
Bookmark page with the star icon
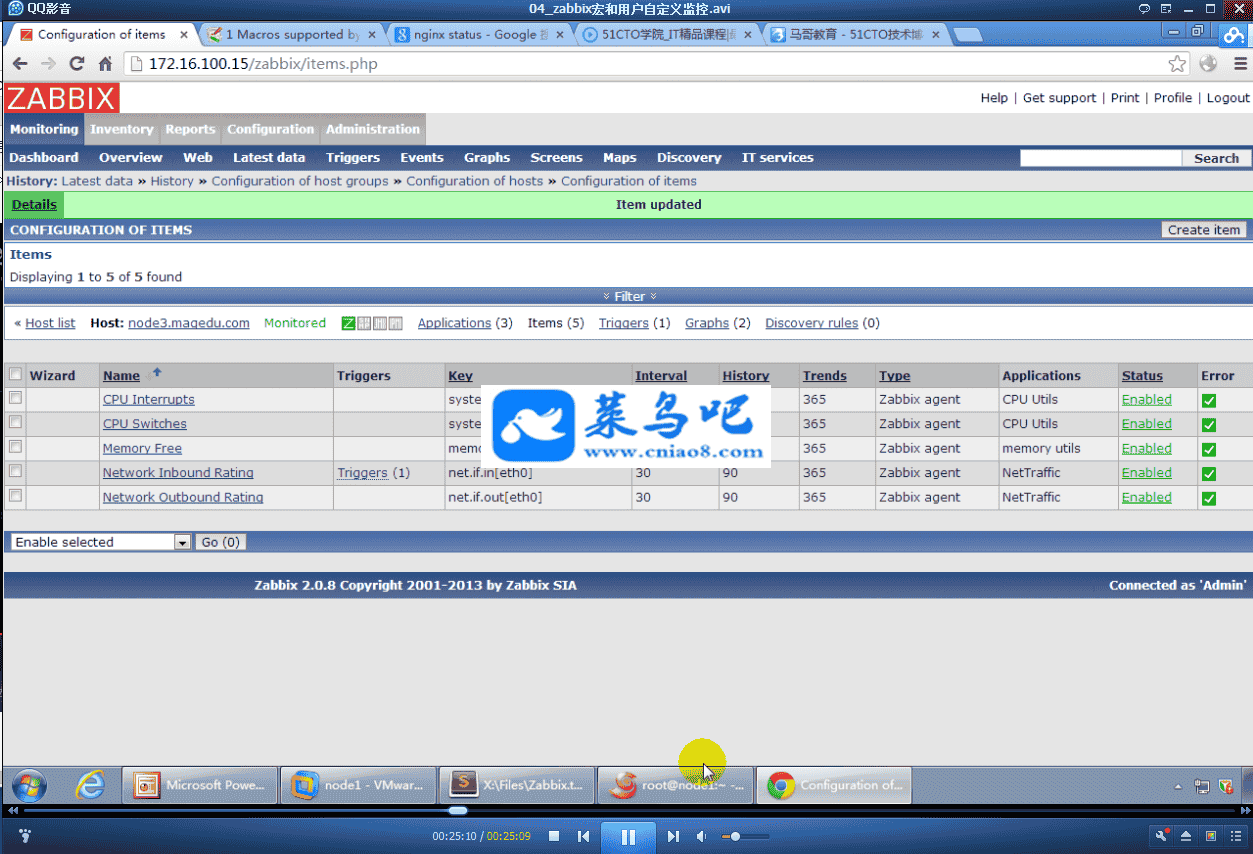point(1178,64)
